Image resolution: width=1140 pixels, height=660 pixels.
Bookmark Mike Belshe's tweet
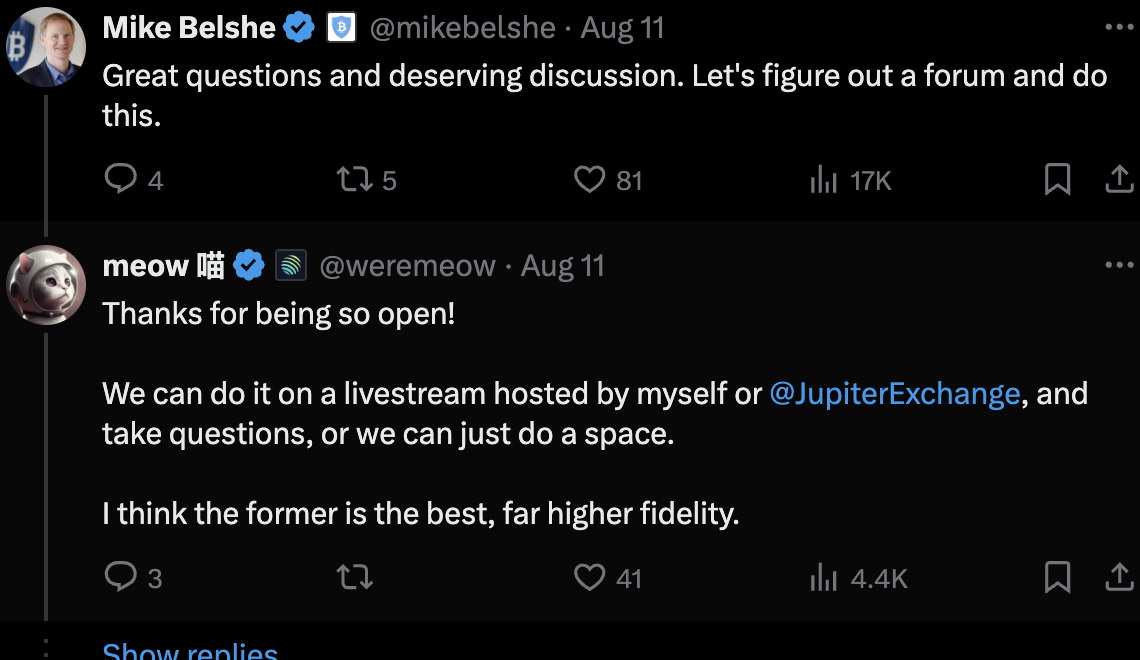point(1057,180)
